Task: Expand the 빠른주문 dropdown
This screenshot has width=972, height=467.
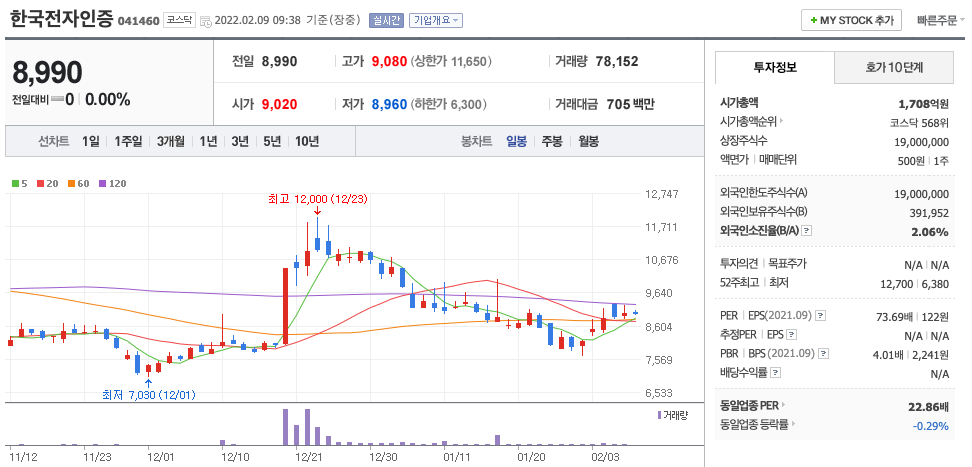Action: point(941,20)
